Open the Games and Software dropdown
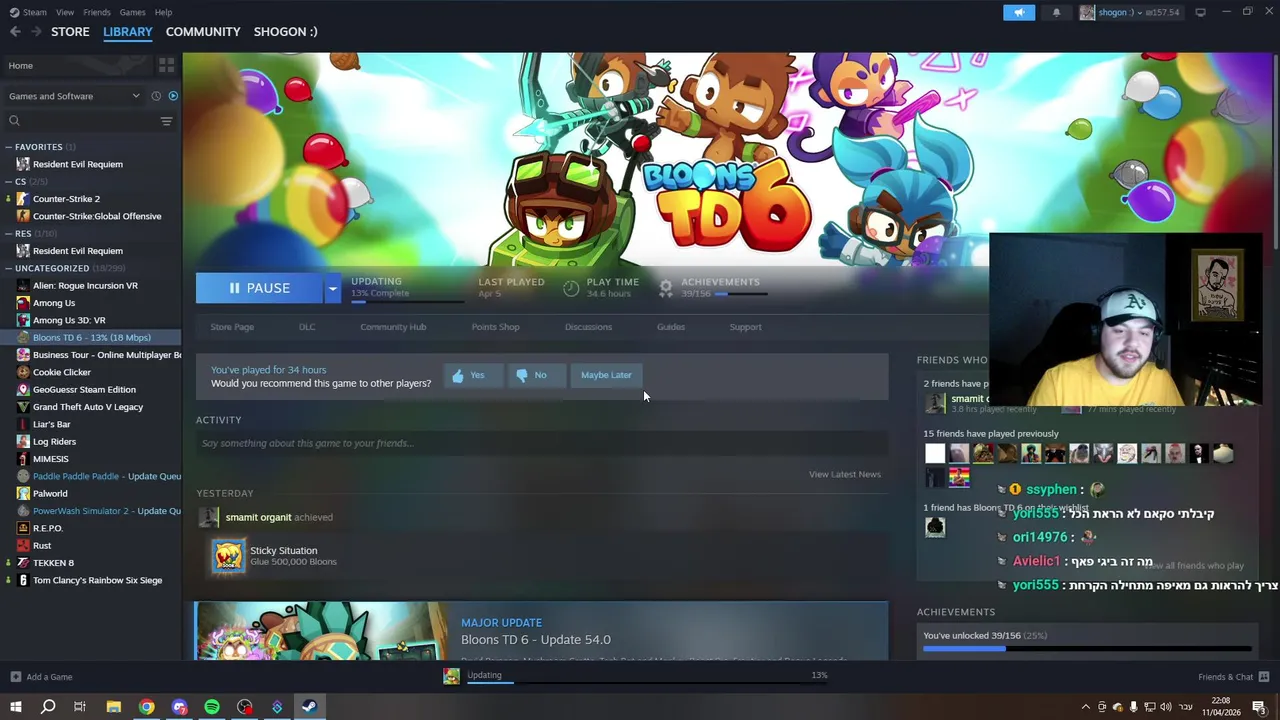Viewport: 1280px width, 720px height. [74, 96]
